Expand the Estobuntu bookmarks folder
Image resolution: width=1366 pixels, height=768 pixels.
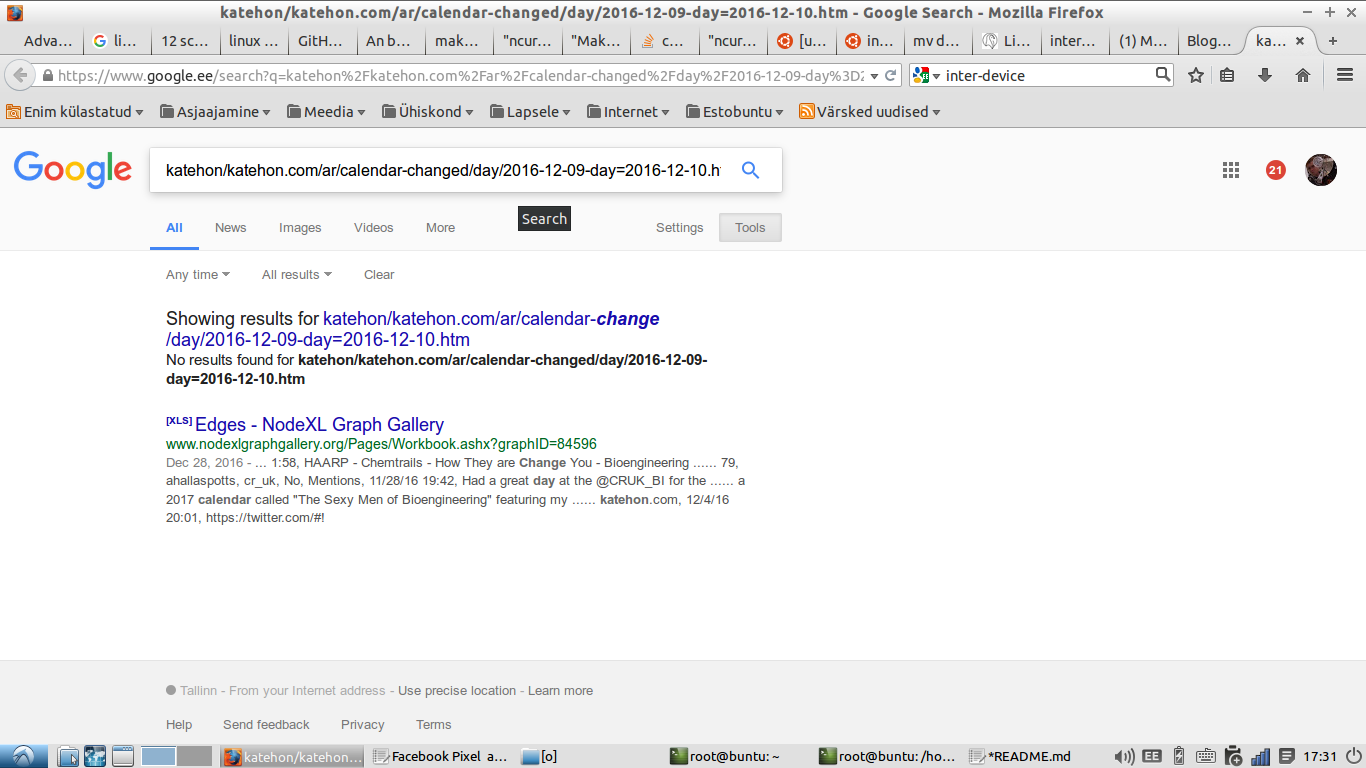tap(735, 112)
